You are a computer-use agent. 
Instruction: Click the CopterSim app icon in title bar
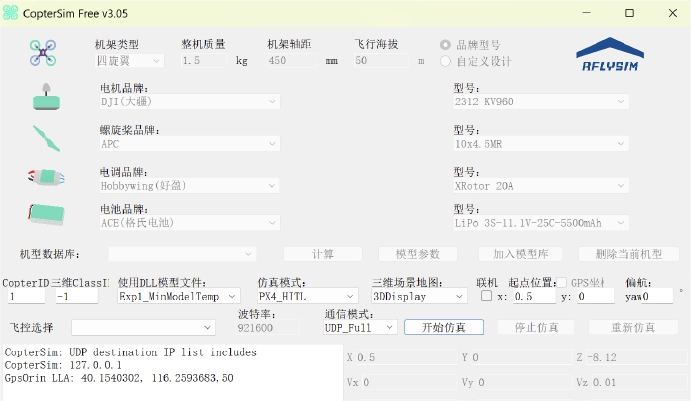coord(11,13)
